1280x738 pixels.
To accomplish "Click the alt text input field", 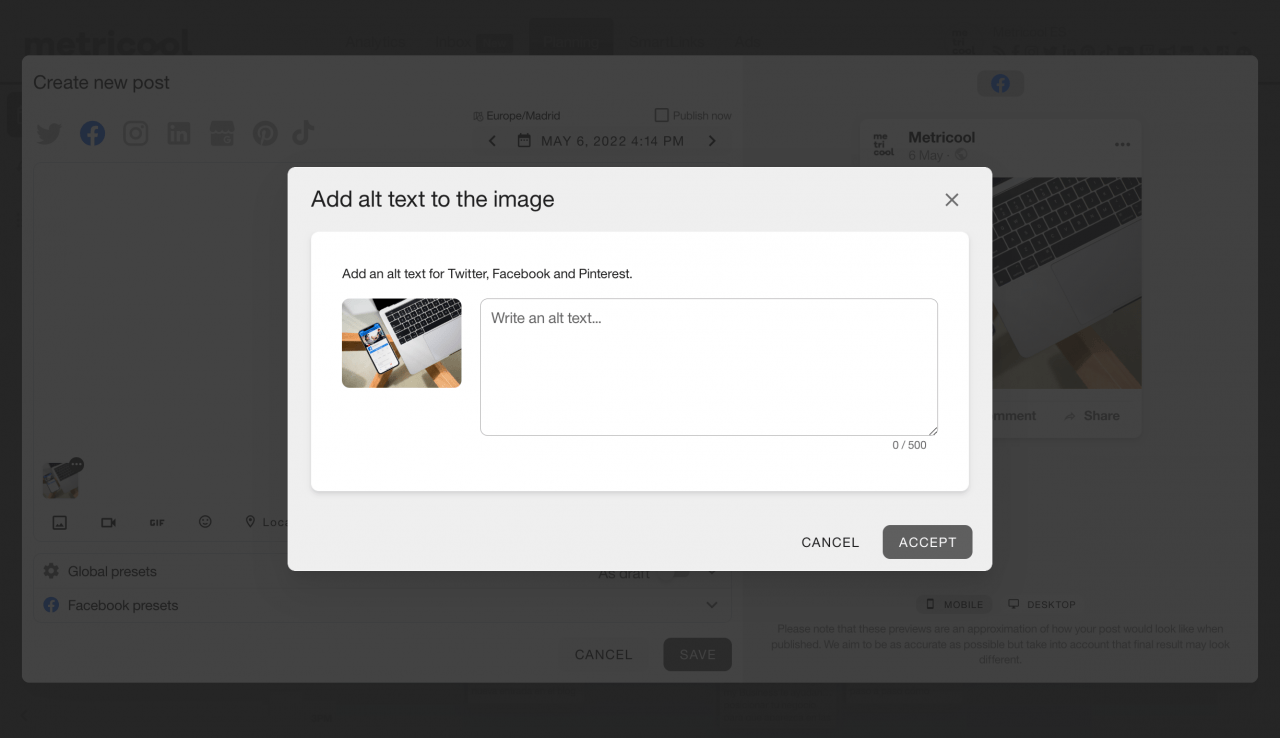I will click(708, 366).
